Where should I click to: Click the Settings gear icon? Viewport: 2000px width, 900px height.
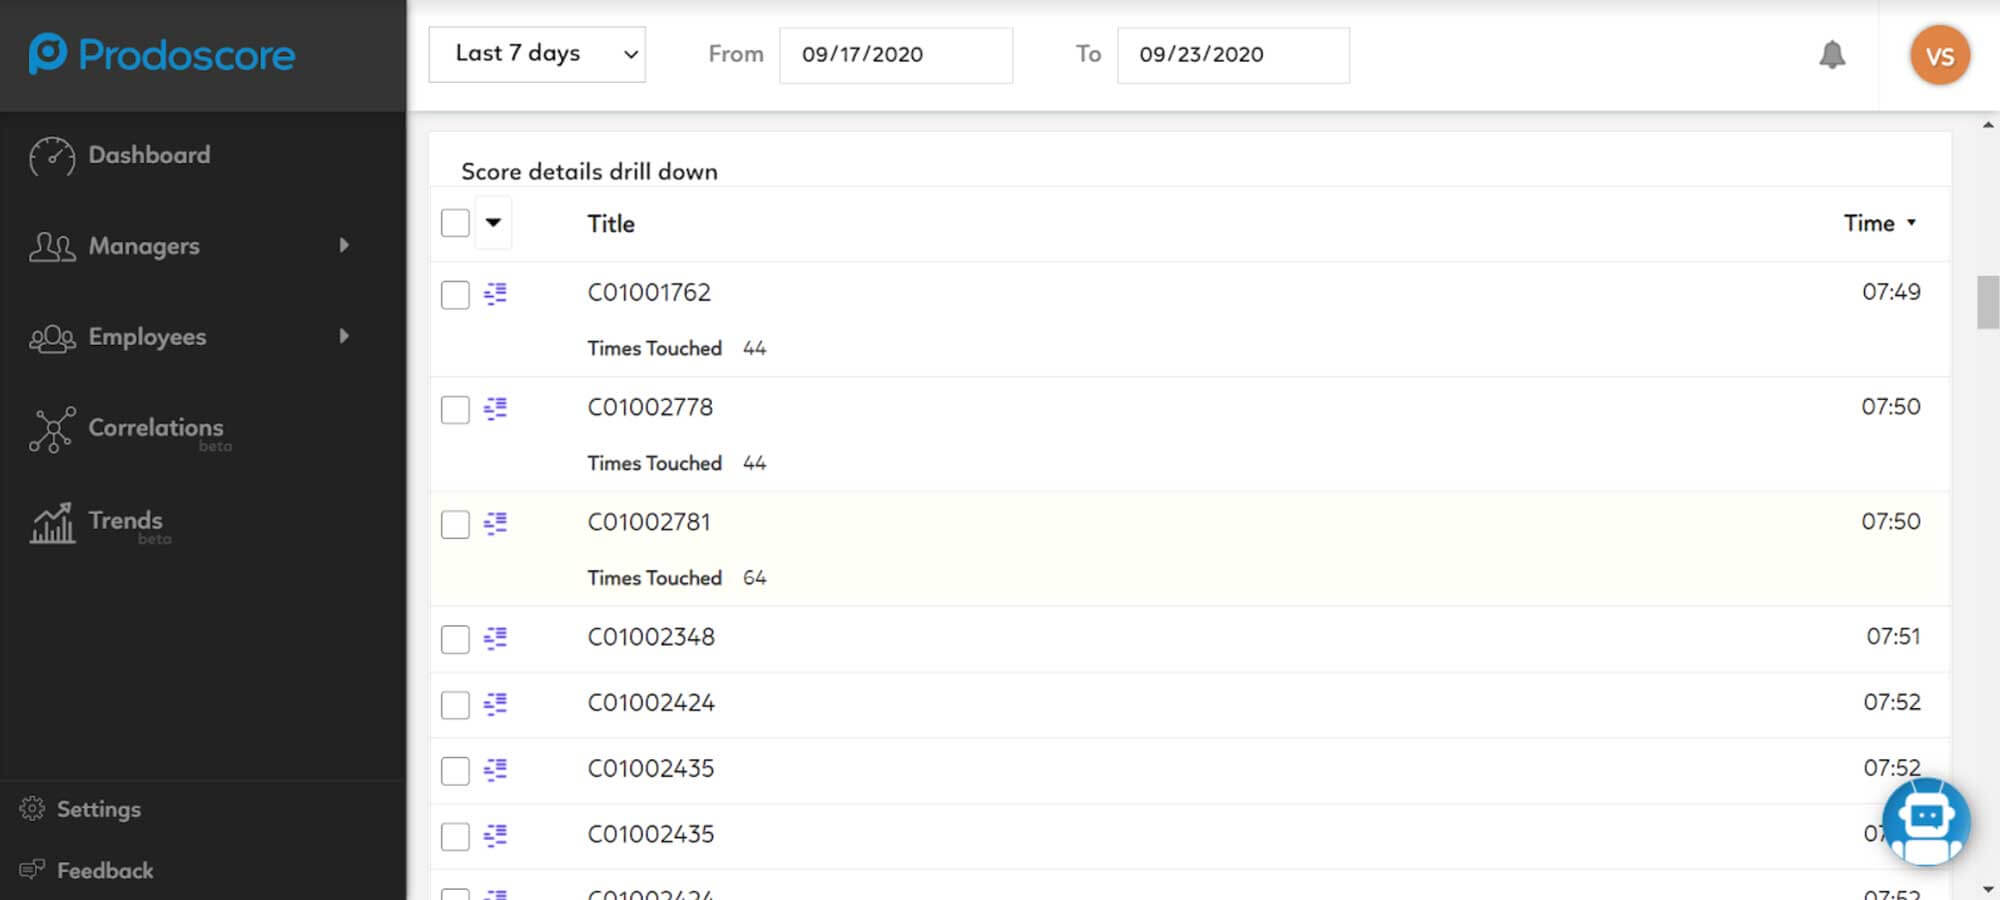tap(32, 808)
